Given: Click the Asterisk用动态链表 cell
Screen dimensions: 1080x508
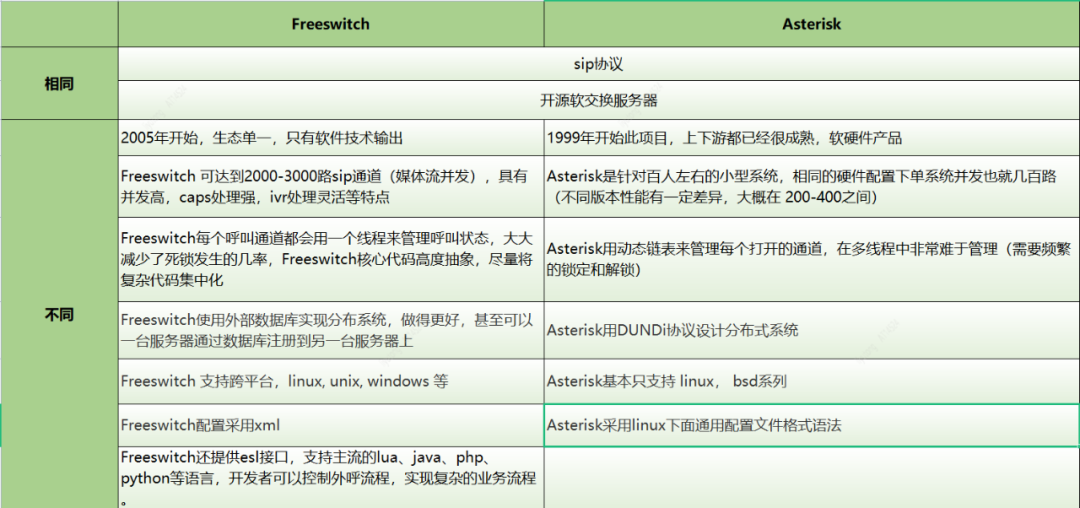Looking at the screenshot, I should click(x=811, y=259).
